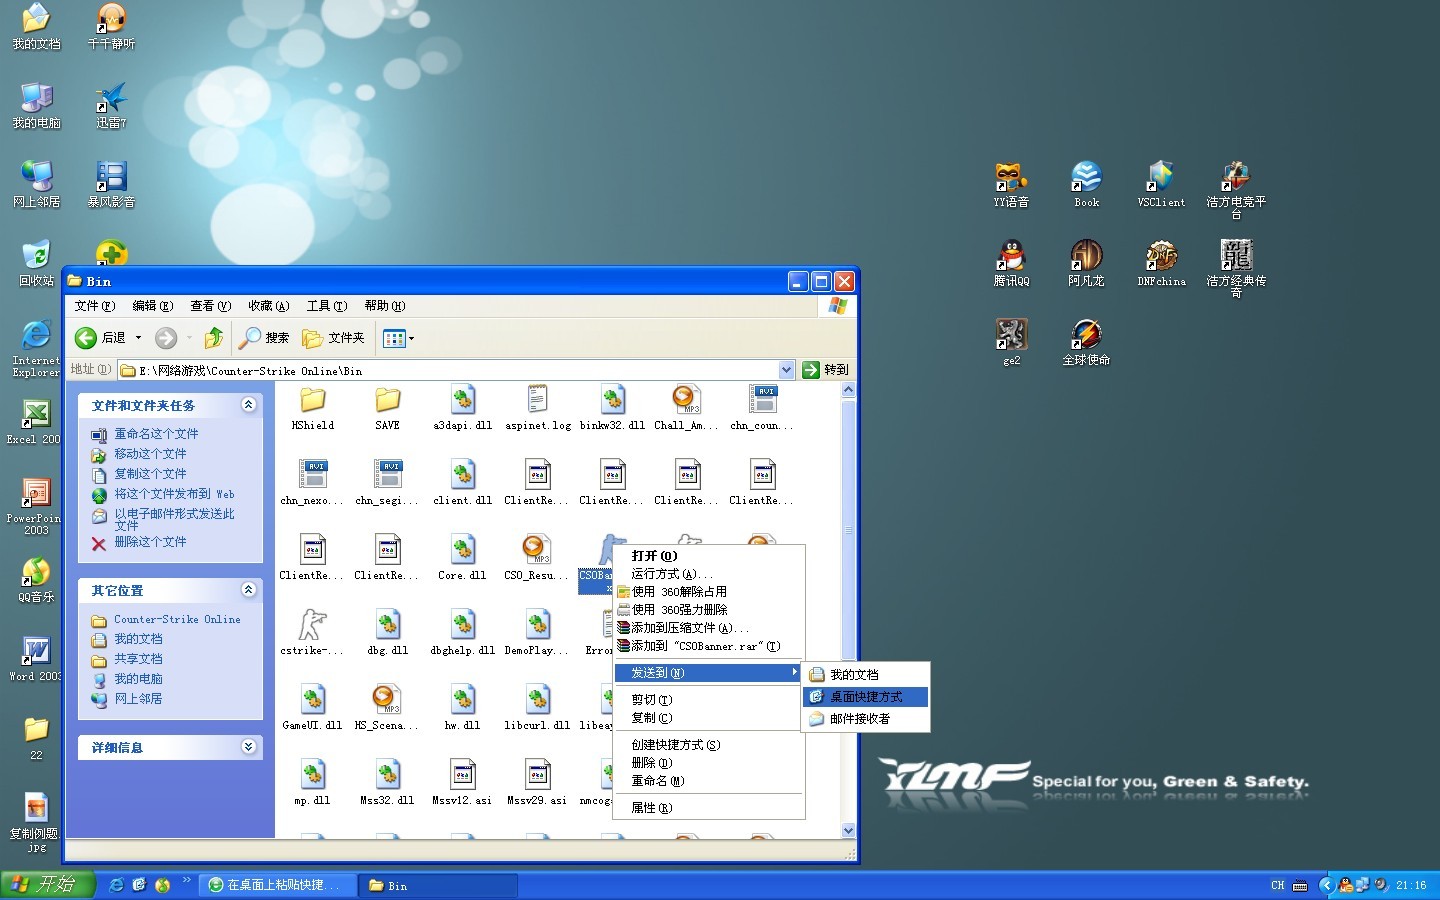The width and height of the screenshot is (1440, 900).
Task: Open the YY语音 desktop icon
Action: coord(1011,185)
